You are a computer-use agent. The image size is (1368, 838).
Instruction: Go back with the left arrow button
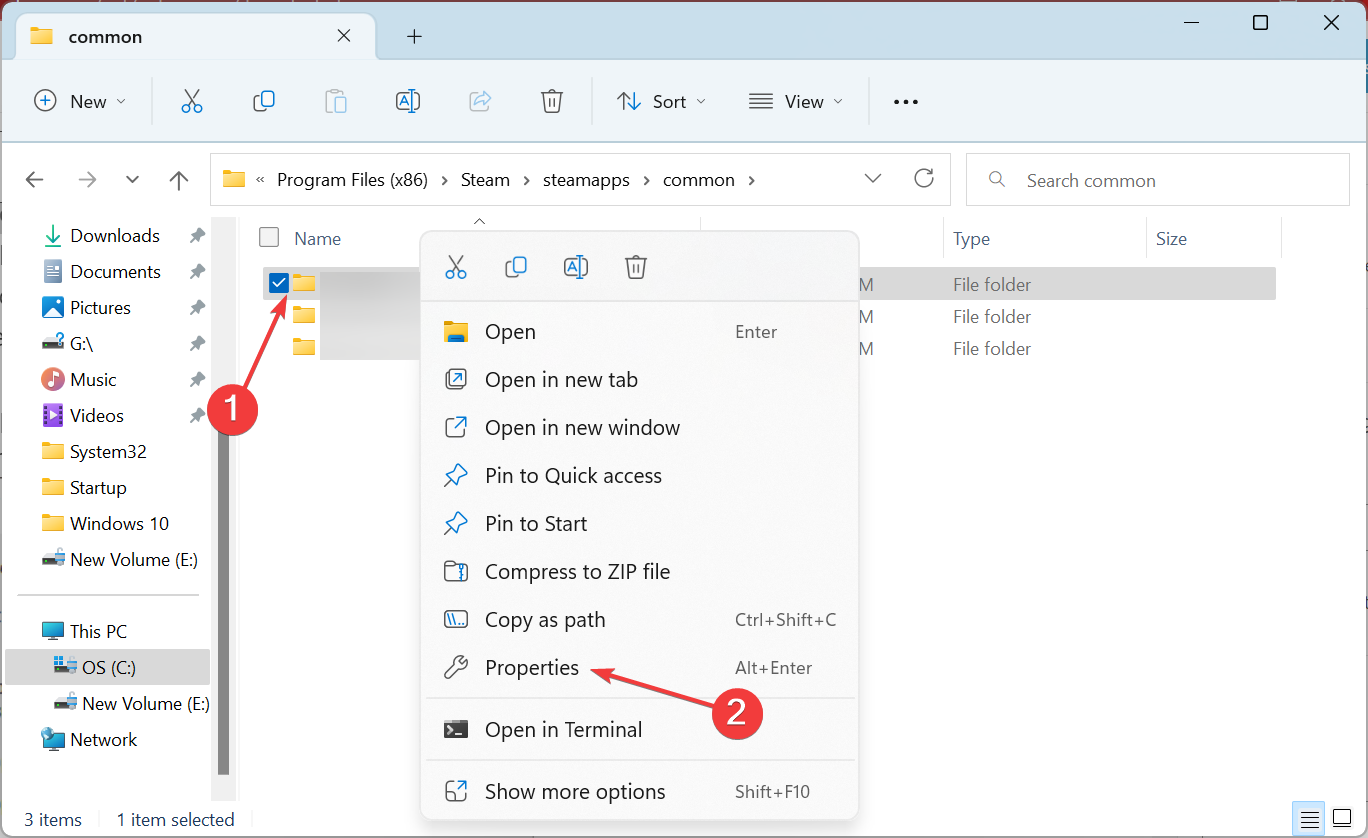click(x=35, y=180)
